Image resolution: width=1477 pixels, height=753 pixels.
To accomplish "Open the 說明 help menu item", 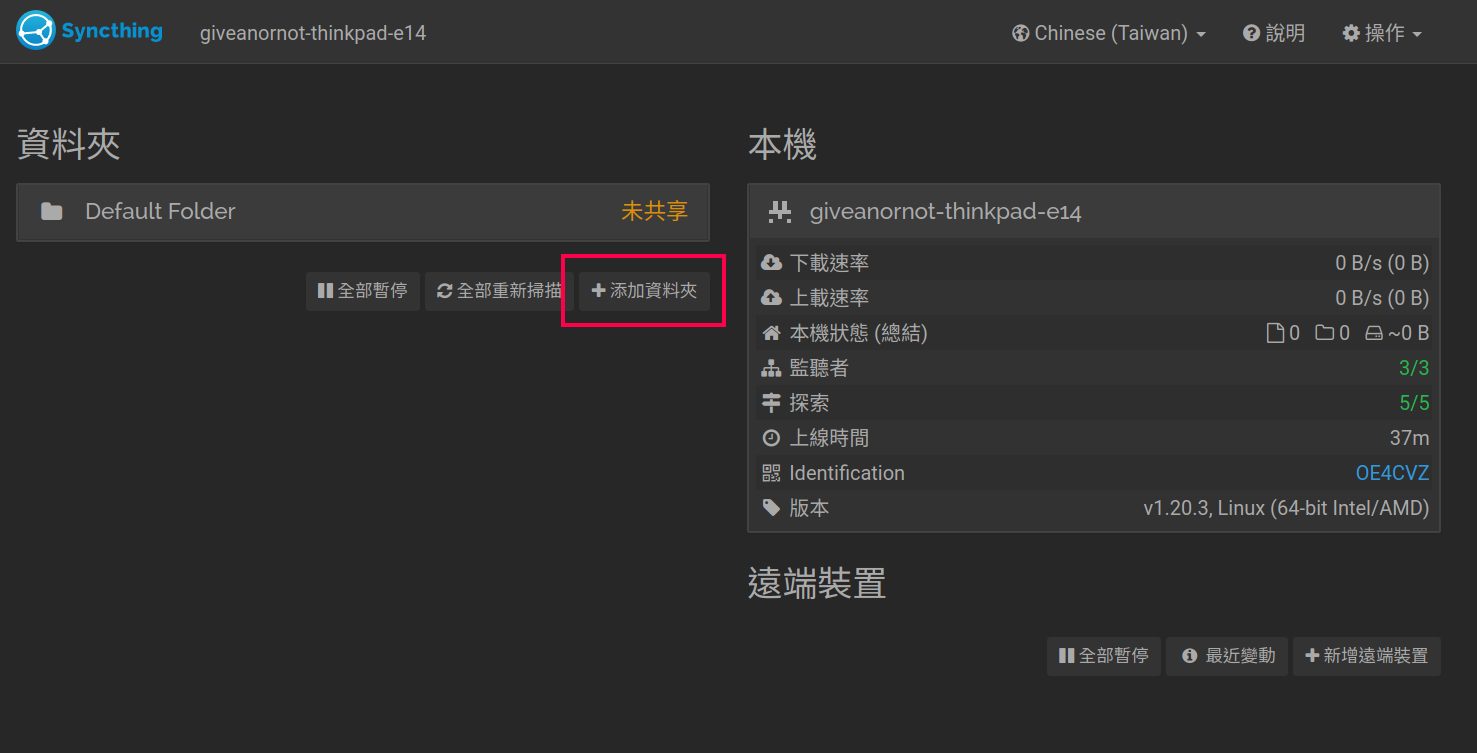I will point(1274,33).
